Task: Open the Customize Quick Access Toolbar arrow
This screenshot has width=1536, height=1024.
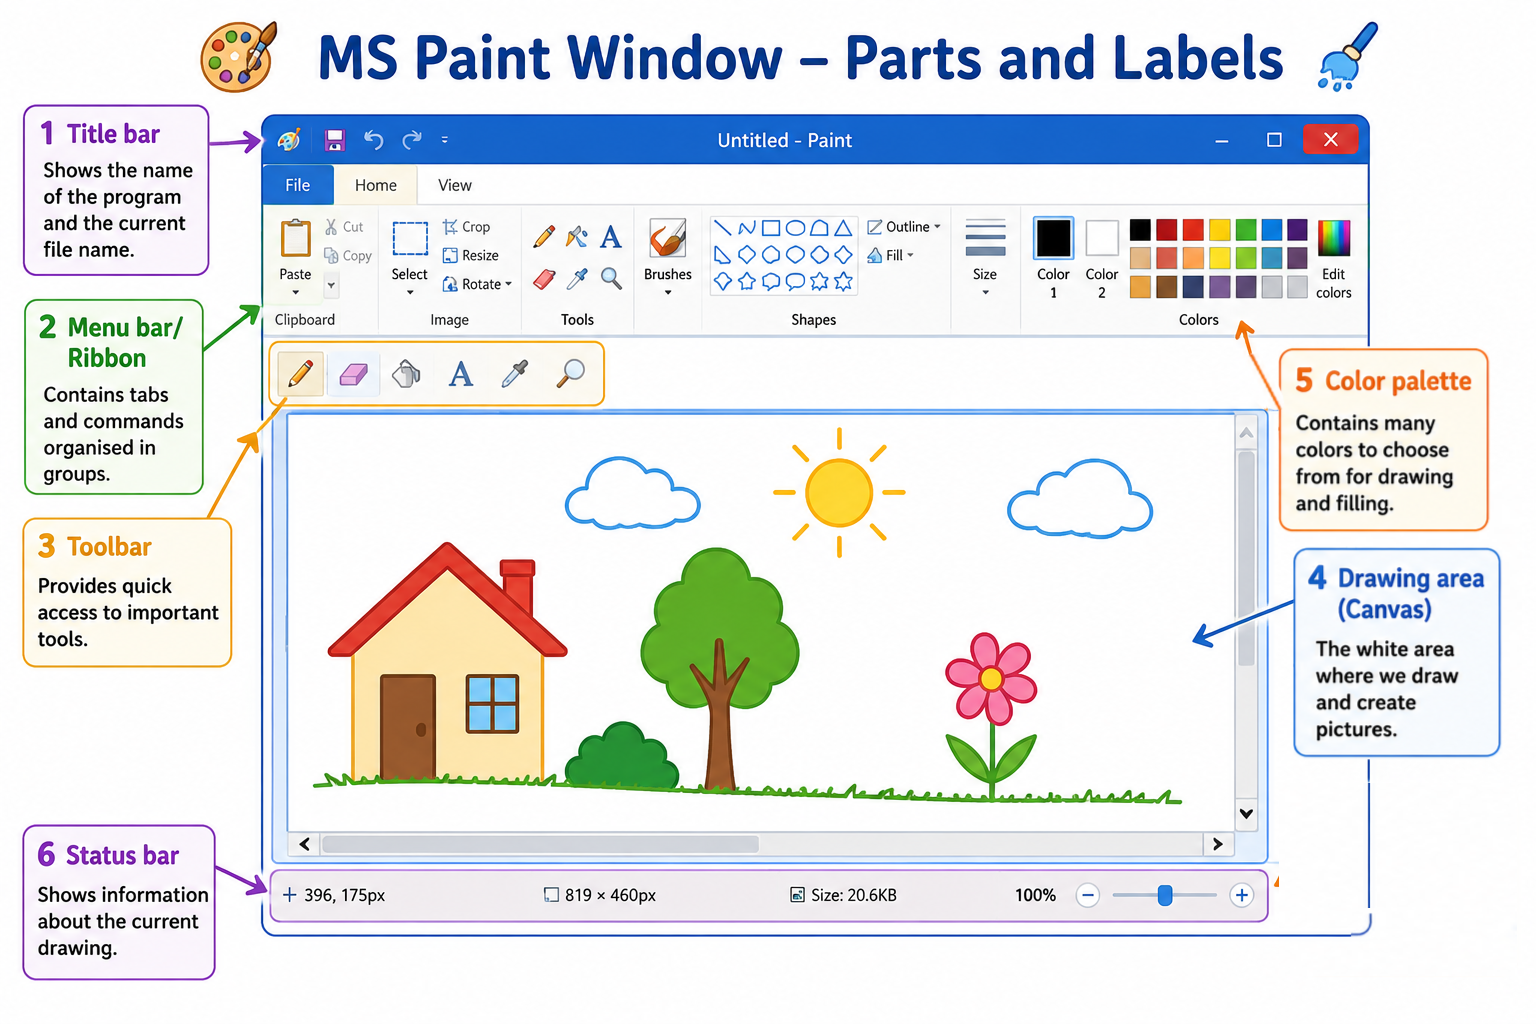Action: coord(445,140)
